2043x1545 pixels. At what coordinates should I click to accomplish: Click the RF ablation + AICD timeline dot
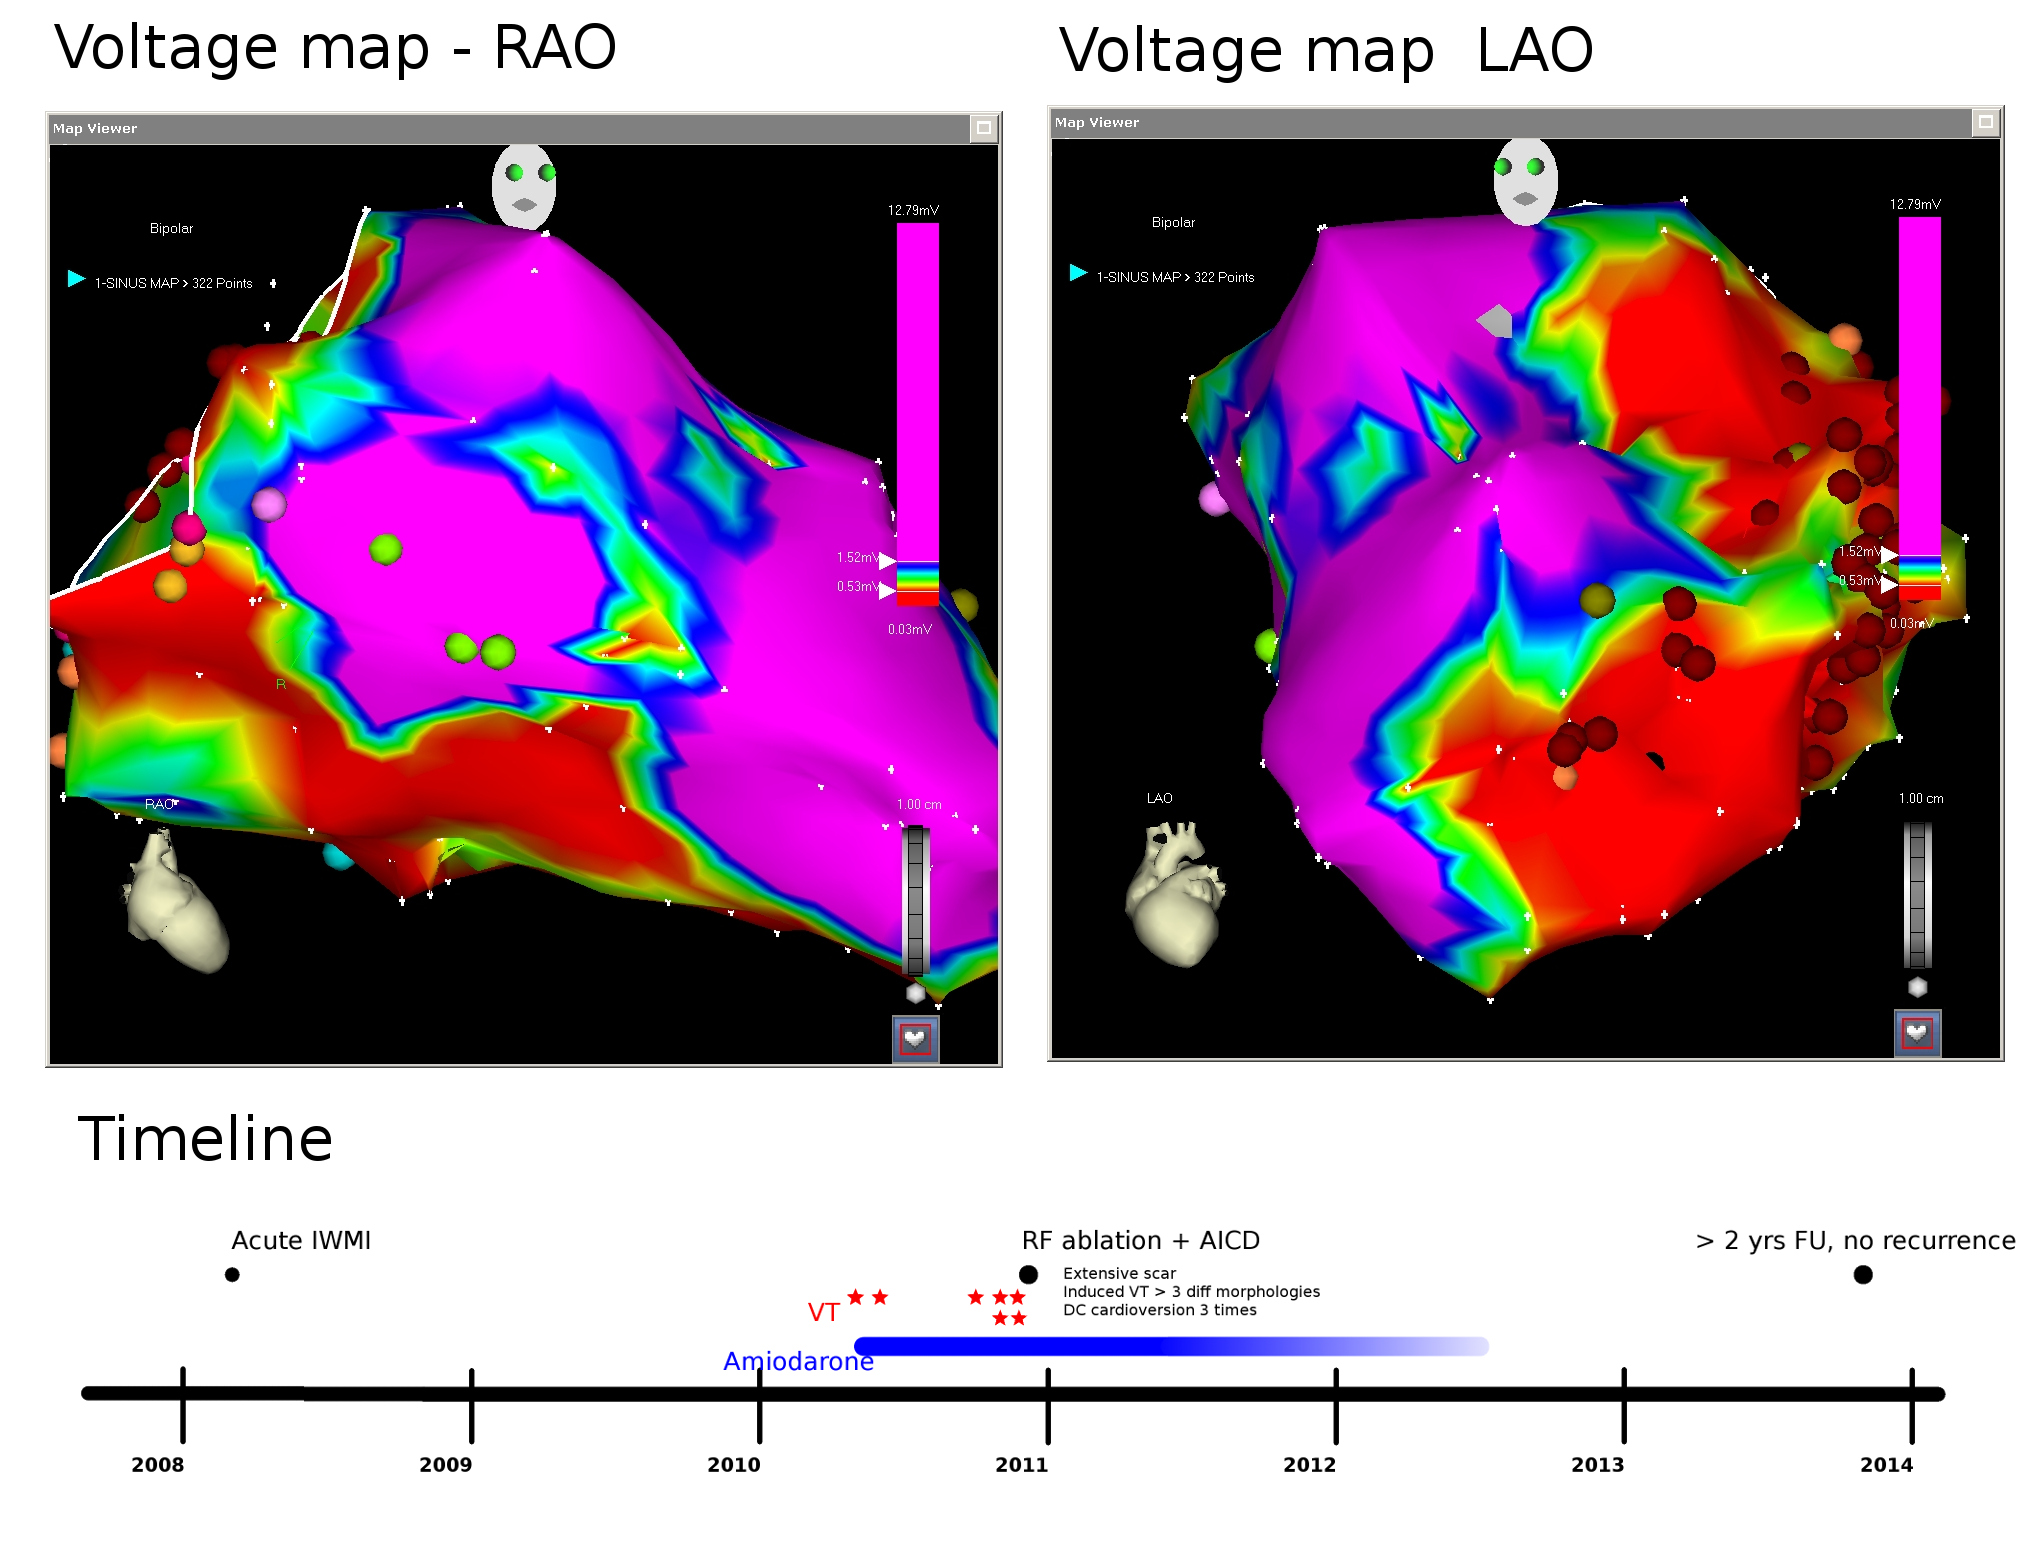point(1028,1274)
